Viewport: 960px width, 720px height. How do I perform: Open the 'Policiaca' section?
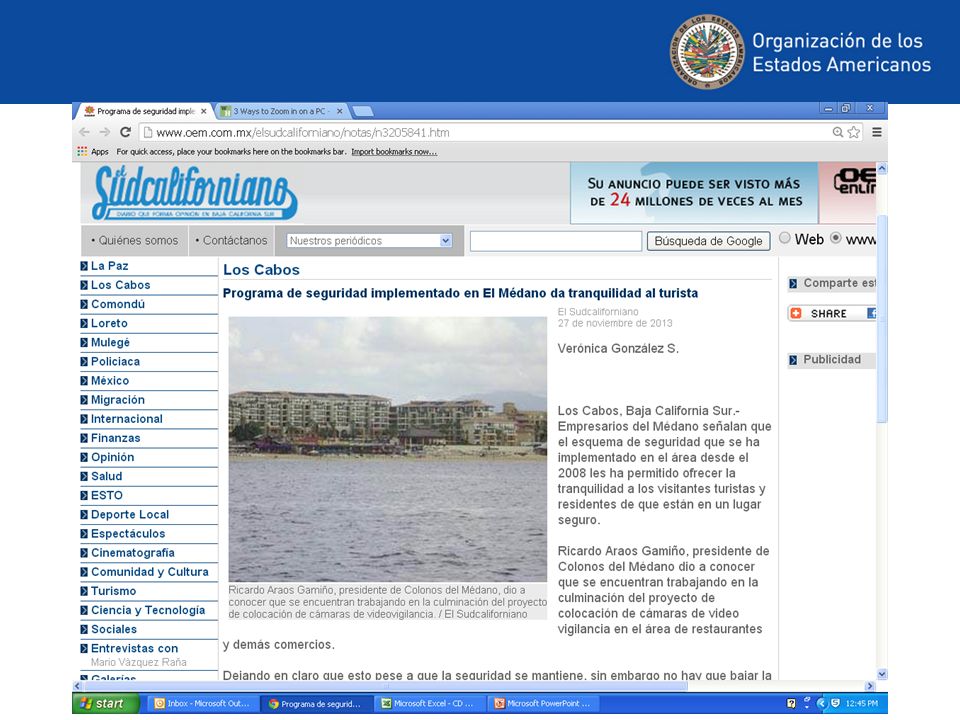tap(115, 361)
